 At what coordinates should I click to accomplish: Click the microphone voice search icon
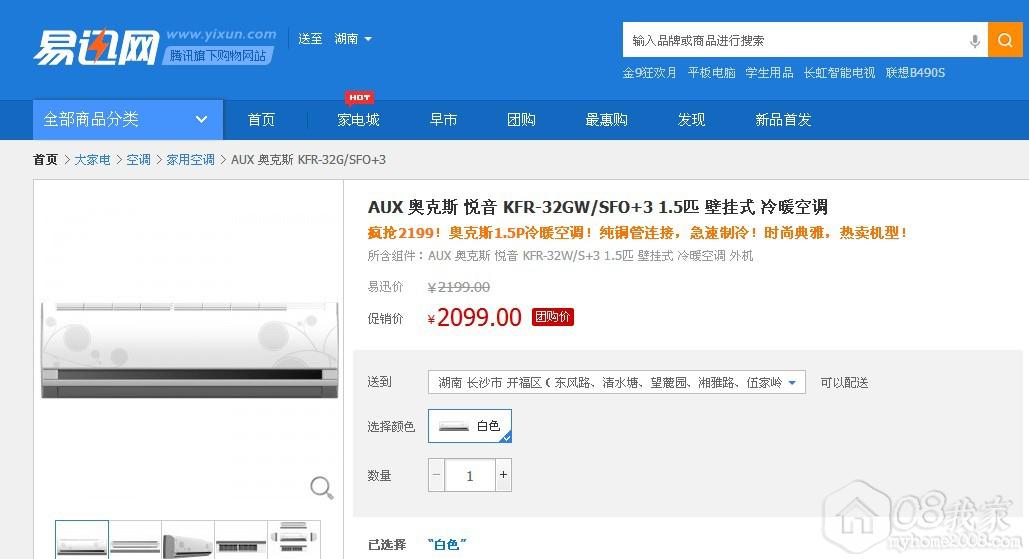click(x=974, y=41)
